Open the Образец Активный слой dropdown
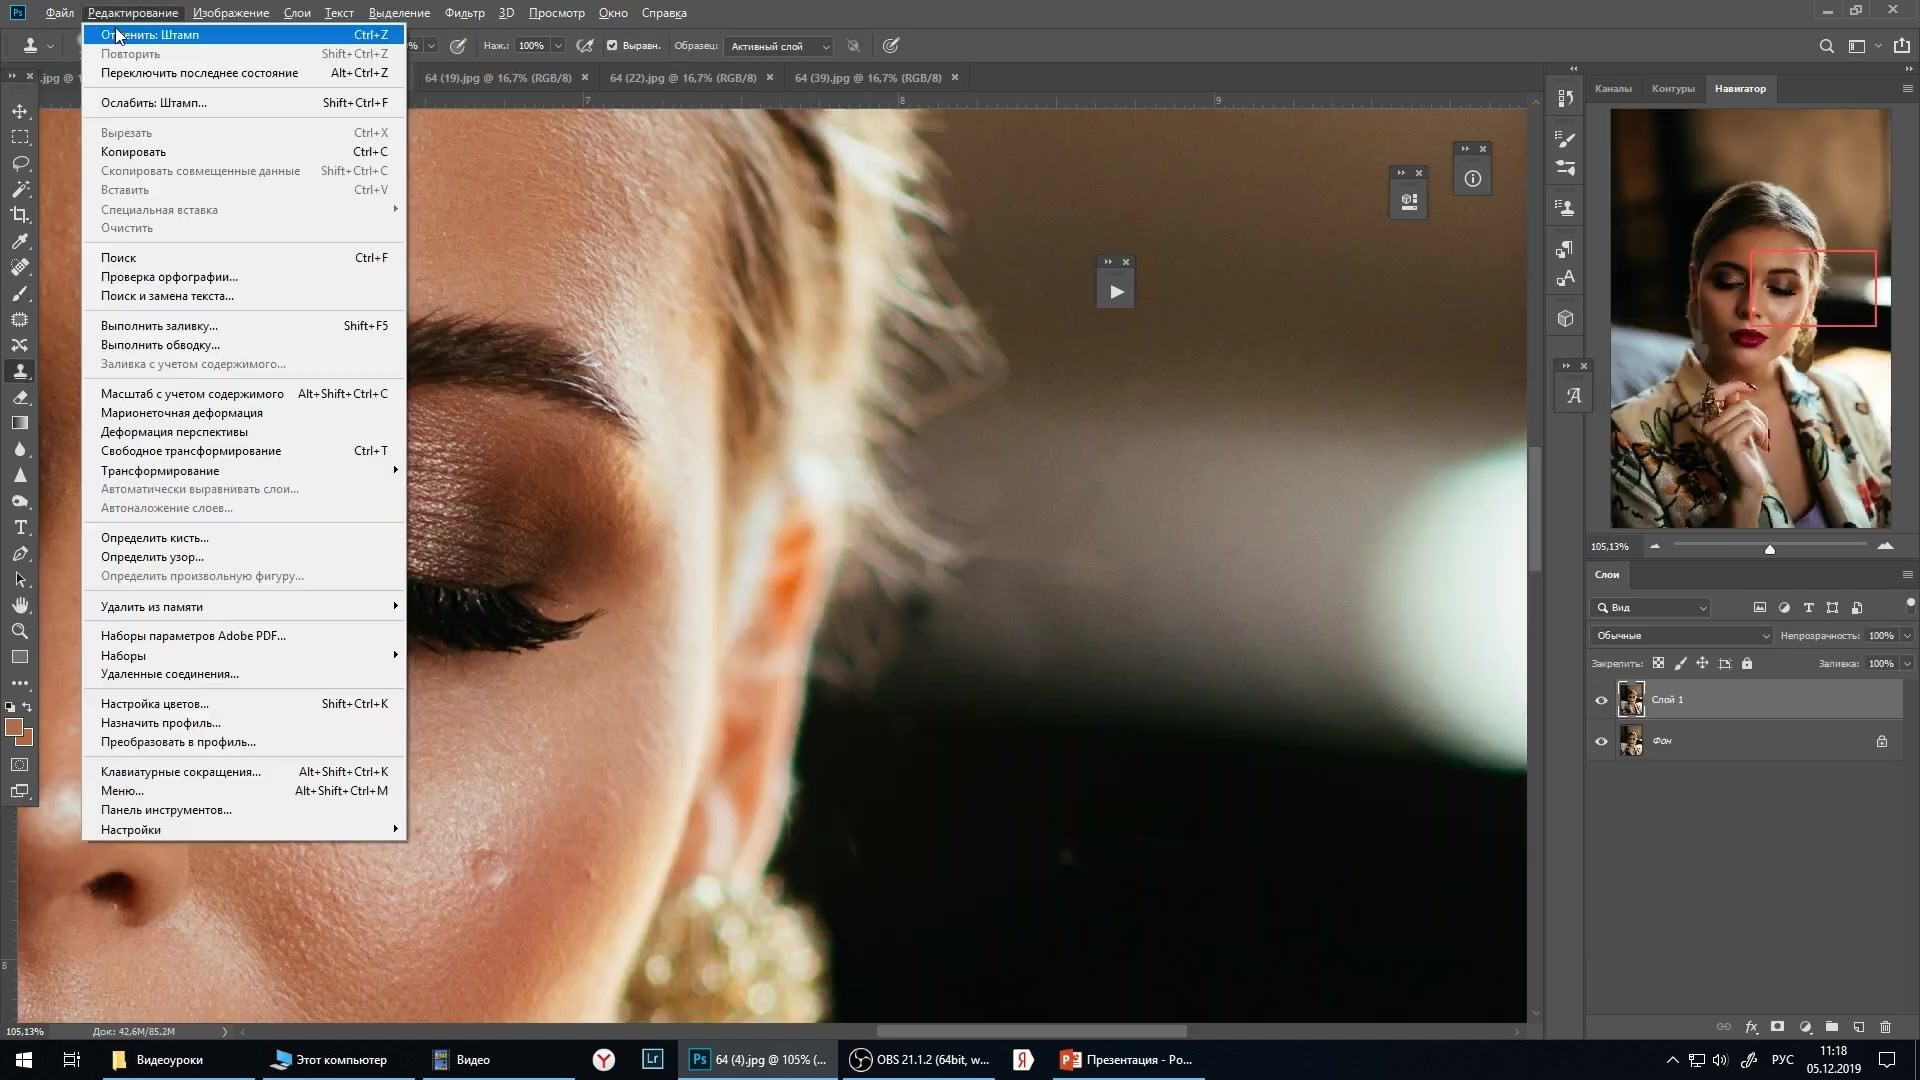This screenshot has width=1920, height=1080. point(779,46)
